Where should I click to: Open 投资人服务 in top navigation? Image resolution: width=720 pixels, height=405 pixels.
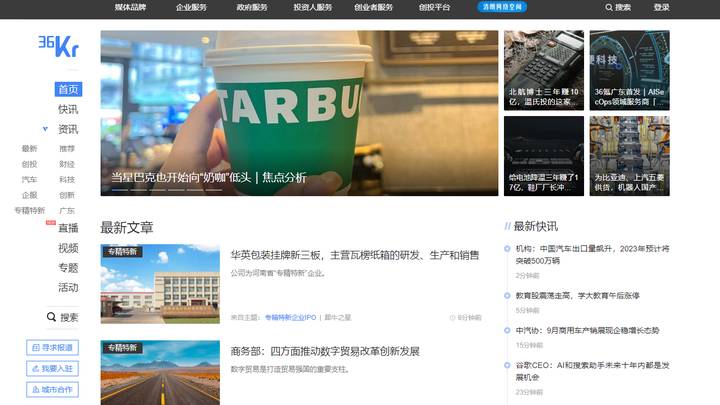[313, 7]
